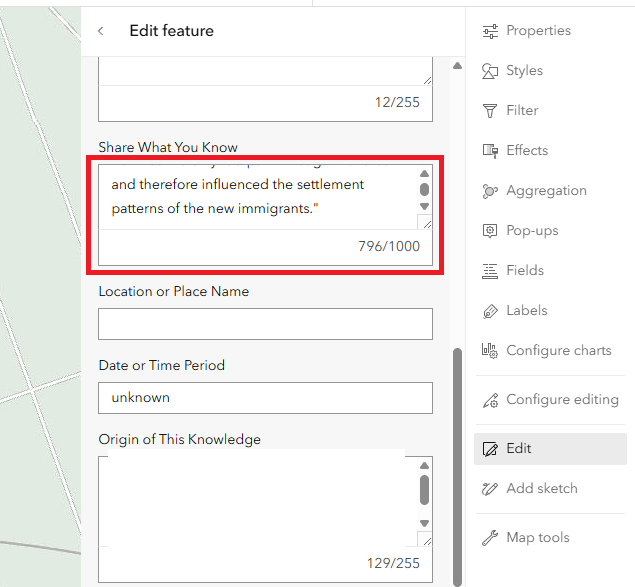Click the Fields label in sidebar
This screenshot has height=587, width=635.
tap(525, 271)
